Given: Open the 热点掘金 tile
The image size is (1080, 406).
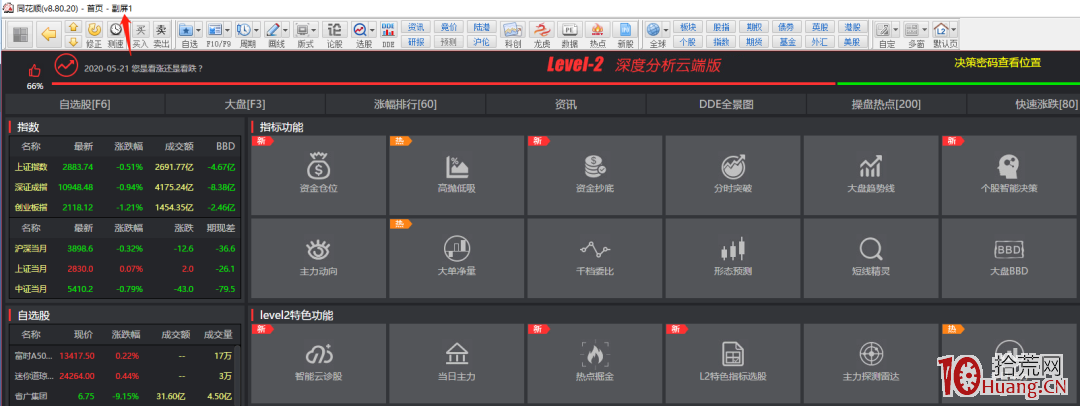Looking at the screenshot, I should pos(594,364).
